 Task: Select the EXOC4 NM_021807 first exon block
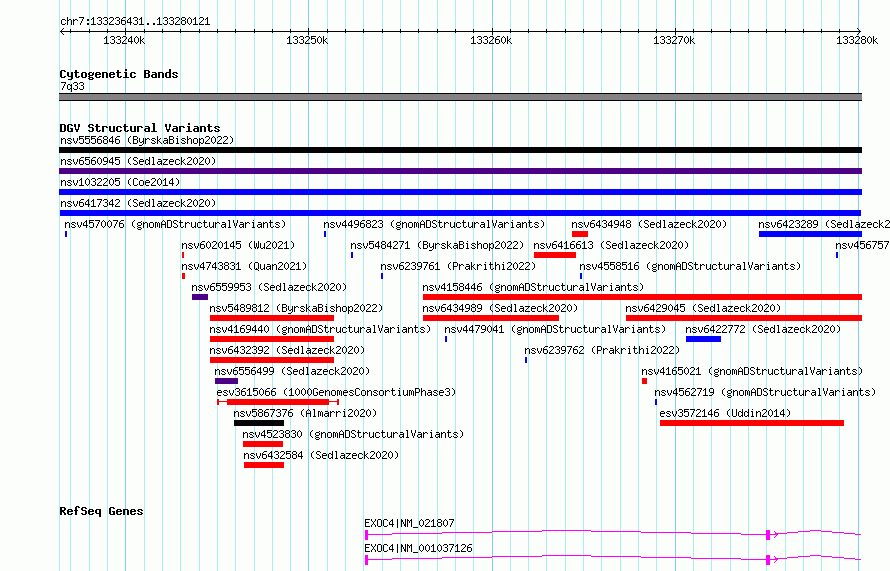coord(367,535)
